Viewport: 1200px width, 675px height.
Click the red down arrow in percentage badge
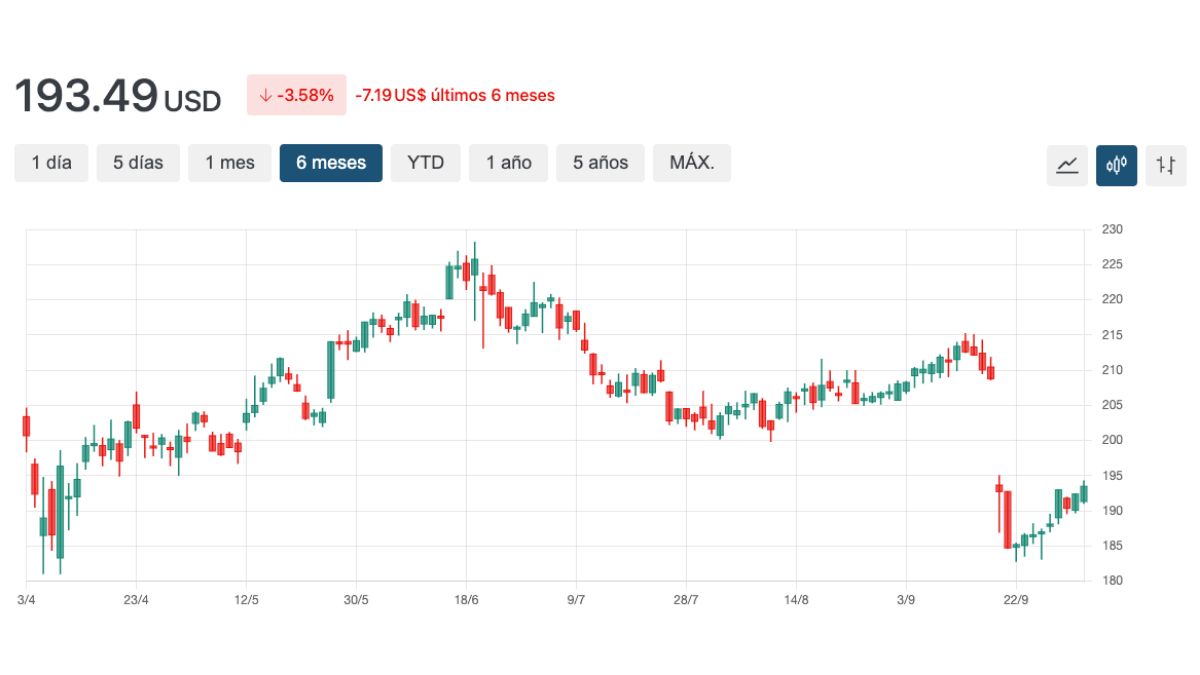tap(265, 96)
